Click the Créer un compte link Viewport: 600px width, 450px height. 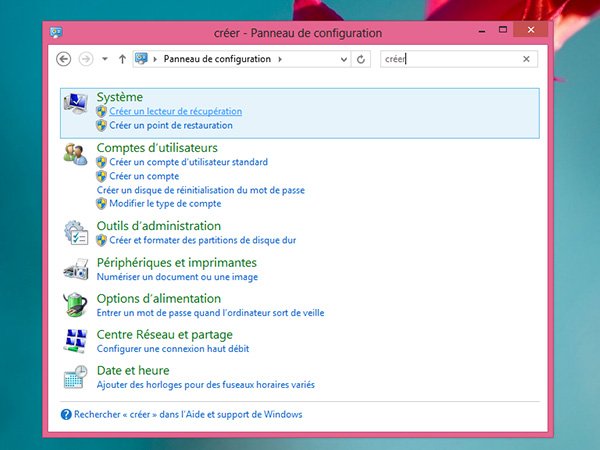click(x=144, y=176)
